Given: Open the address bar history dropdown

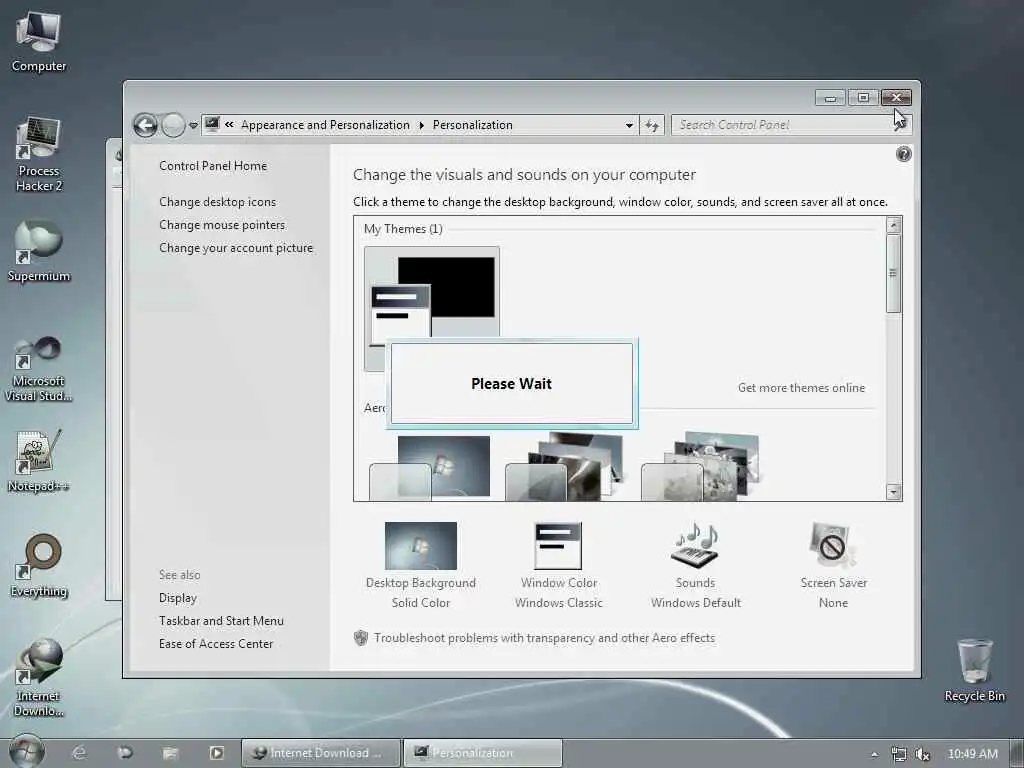Looking at the screenshot, I should (629, 125).
